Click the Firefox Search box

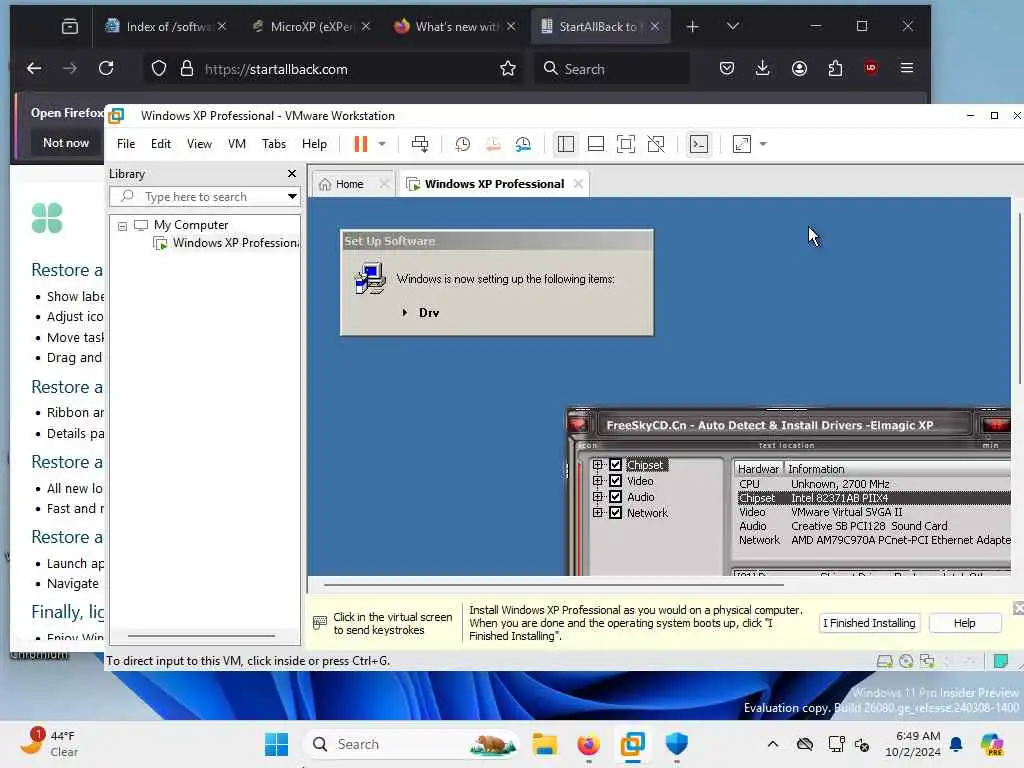pos(612,69)
